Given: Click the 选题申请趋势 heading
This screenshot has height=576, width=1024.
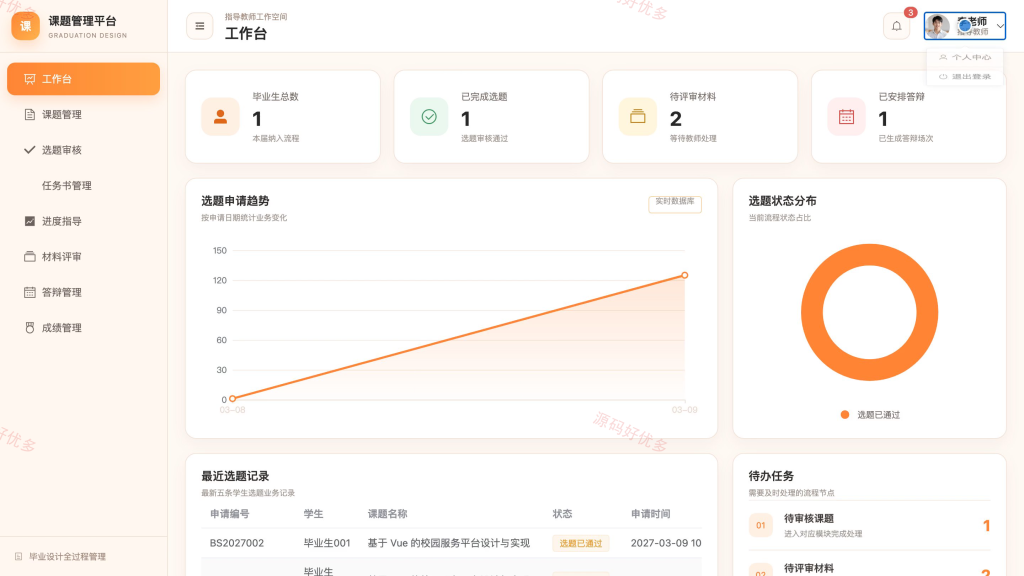Looking at the screenshot, I should pyautogui.click(x=235, y=201).
